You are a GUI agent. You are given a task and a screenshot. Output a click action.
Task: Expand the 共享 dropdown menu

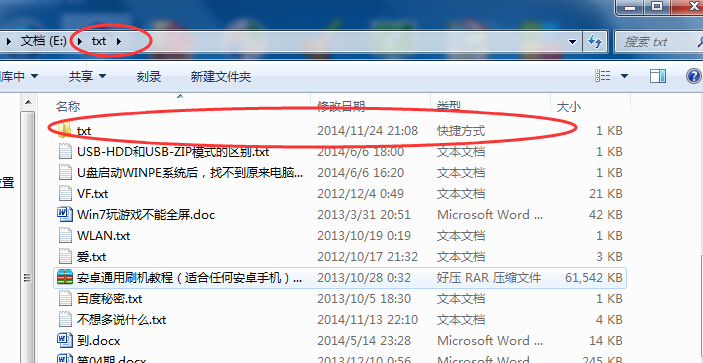102,76
